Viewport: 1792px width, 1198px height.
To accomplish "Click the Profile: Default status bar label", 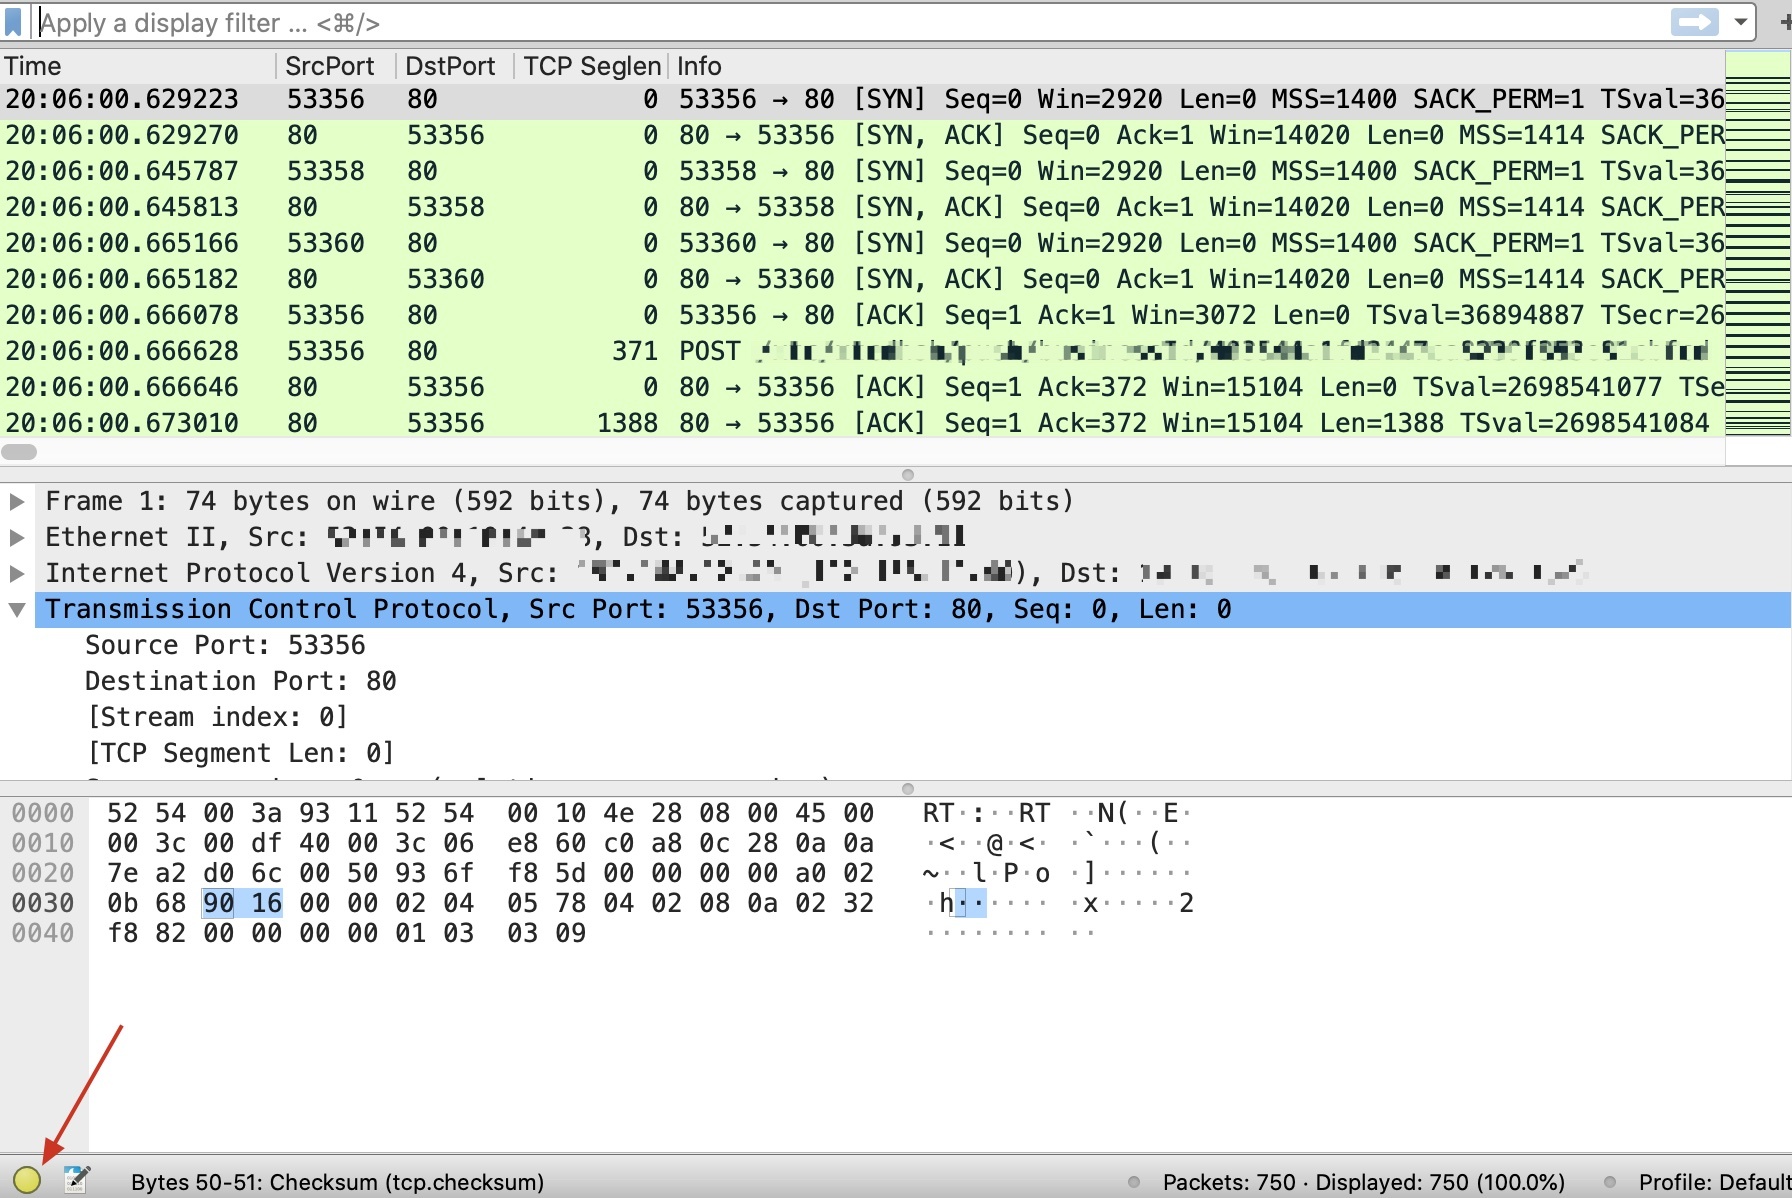I will point(1712,1182).
